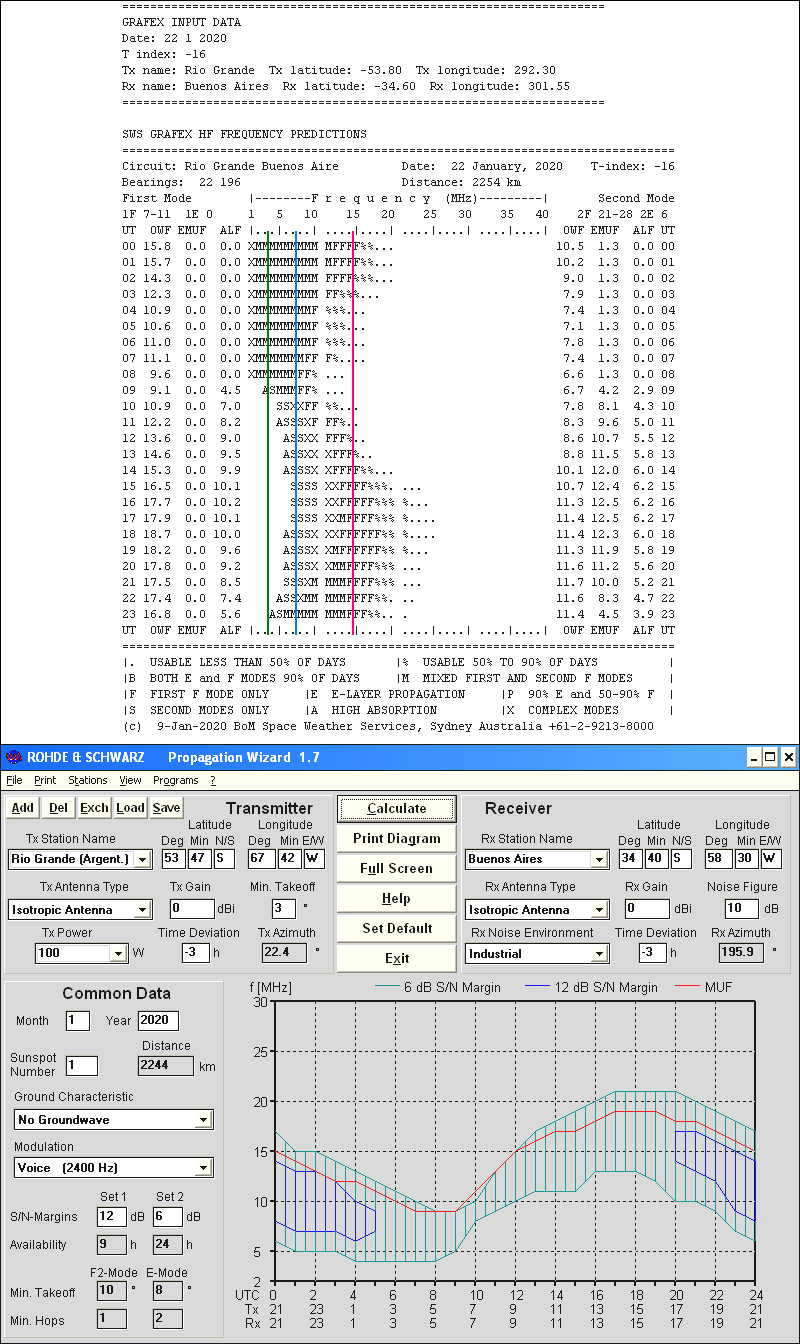Expand the Ground Characteristic dropdown

tap(204, 1120)
